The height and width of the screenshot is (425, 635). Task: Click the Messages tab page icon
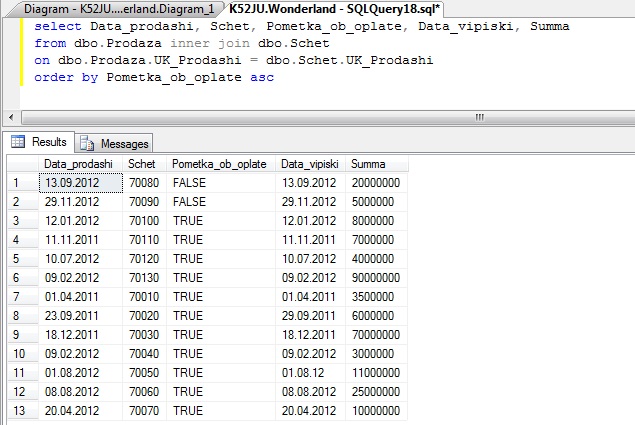[87, 143]
